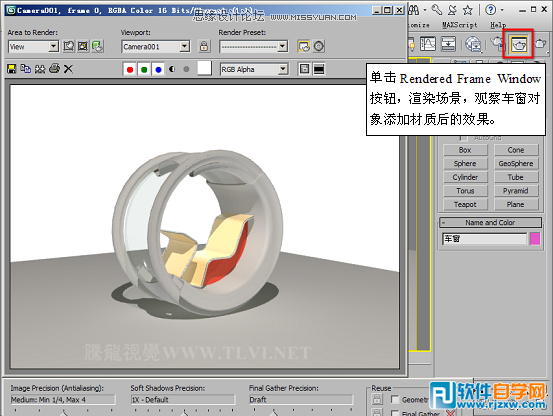
Task: Click the Pyramid primitive button
Action: [516, 191]
